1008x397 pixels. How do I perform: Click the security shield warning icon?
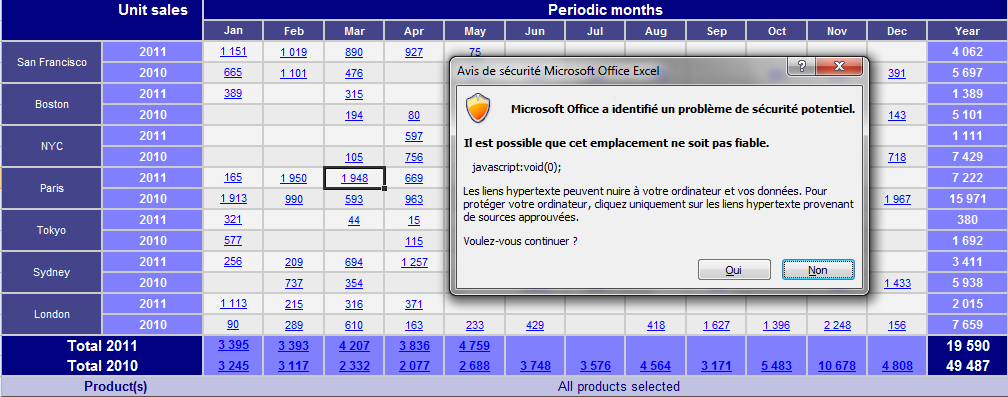(x=478, y=108)
